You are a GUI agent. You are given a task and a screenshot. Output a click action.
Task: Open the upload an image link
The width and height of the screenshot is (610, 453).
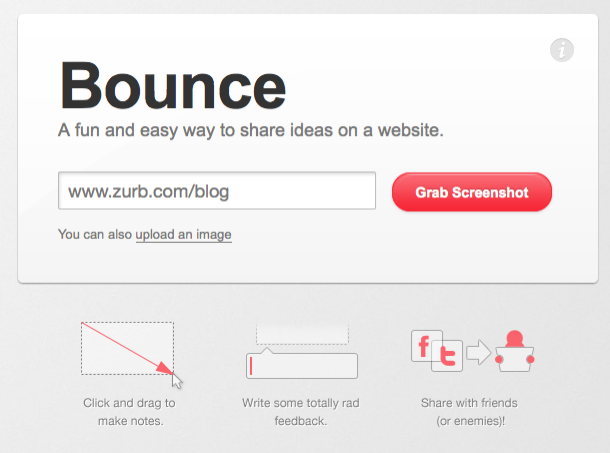point(183,235)
